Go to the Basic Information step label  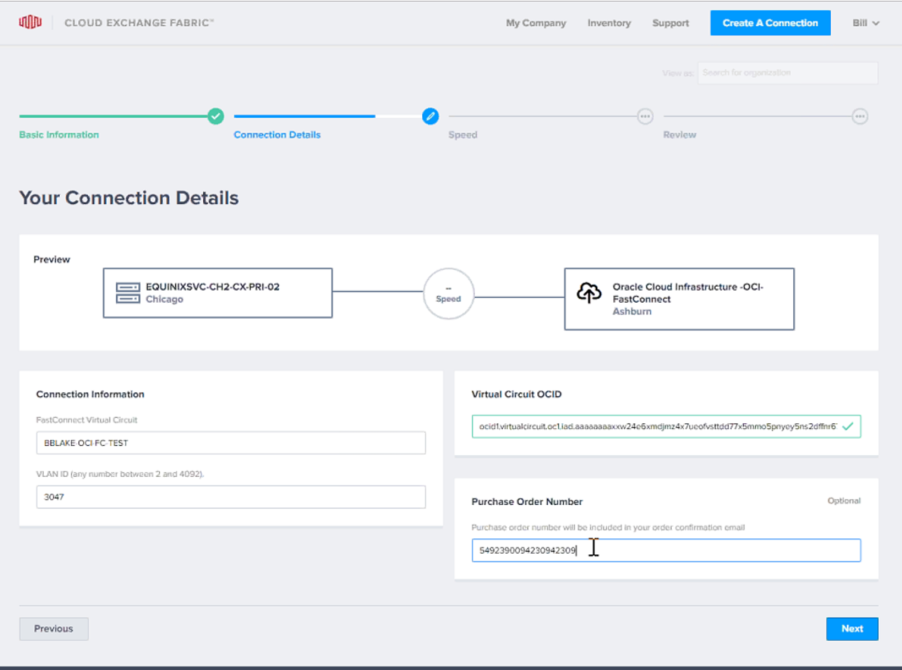tap(59, 135)
